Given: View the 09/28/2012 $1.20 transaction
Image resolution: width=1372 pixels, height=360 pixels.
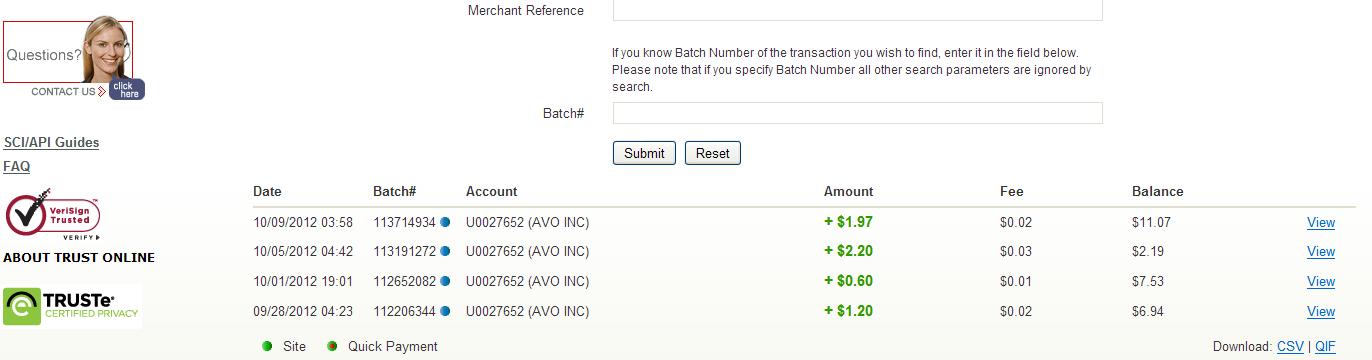Looking at the screenshot, I should point(1321,312).
